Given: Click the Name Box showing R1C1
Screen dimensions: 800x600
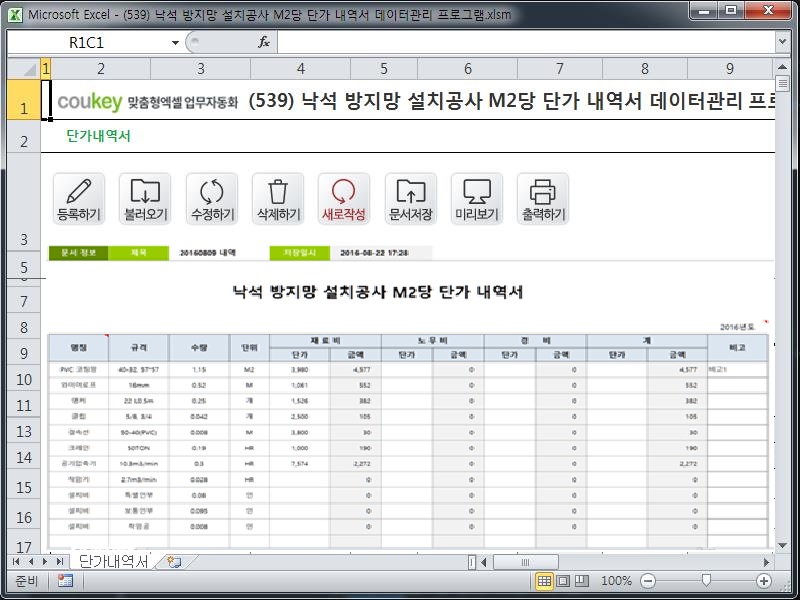Looking at the screenshot, I should pyautogui.click(x=87, y=42).
